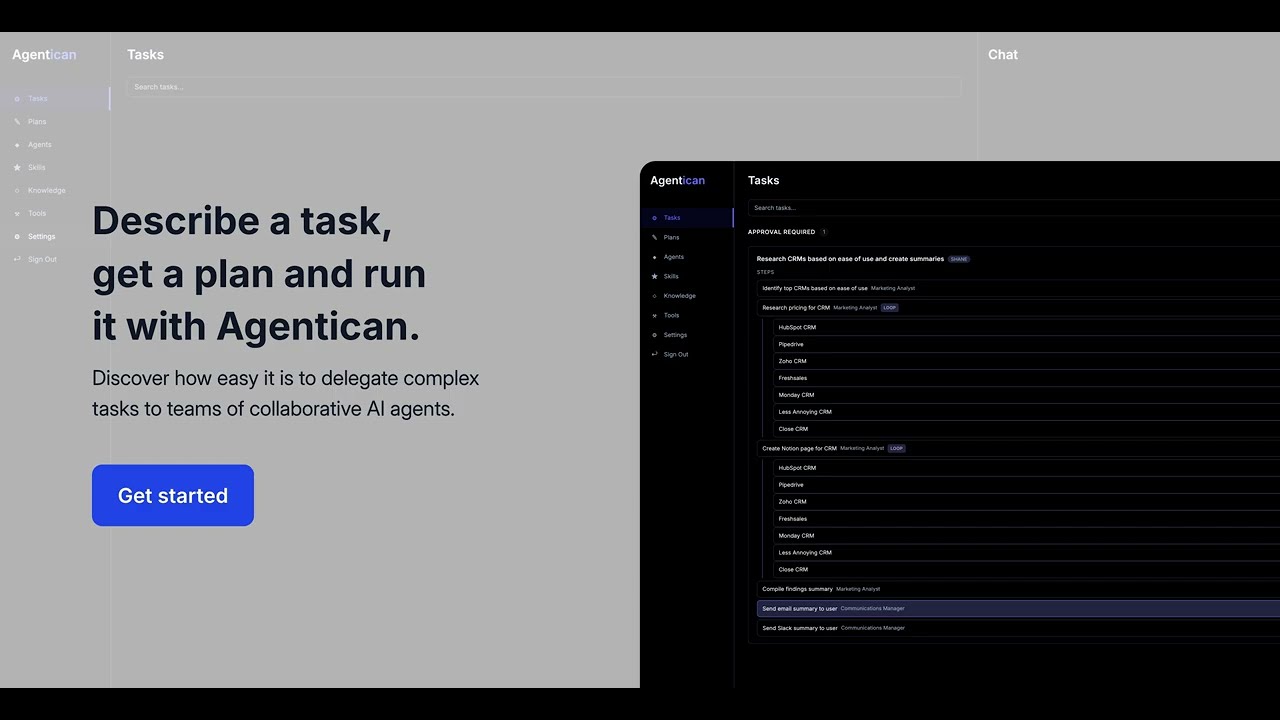Toggle LOOP on the Research pricing step
The width and height of the screenshot is (1280, 720).
pyautogui.click(x=889, y=307)
